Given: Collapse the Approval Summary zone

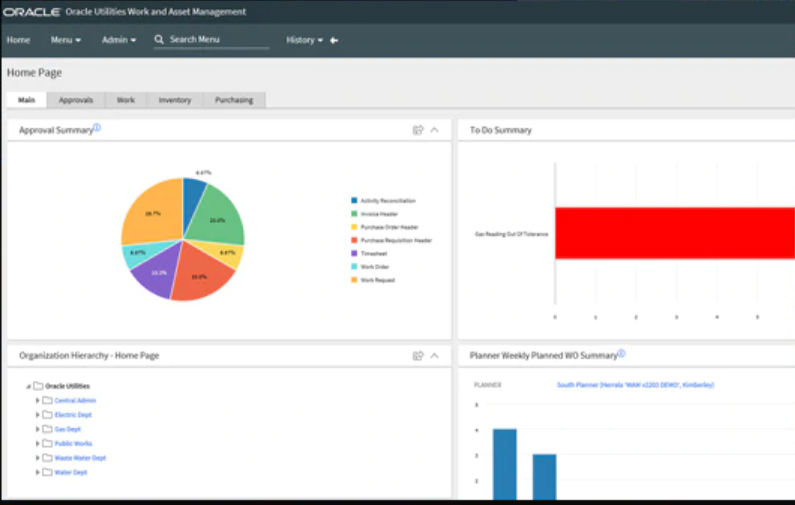Looking at the screenshot, I should (x=435, y=130).
